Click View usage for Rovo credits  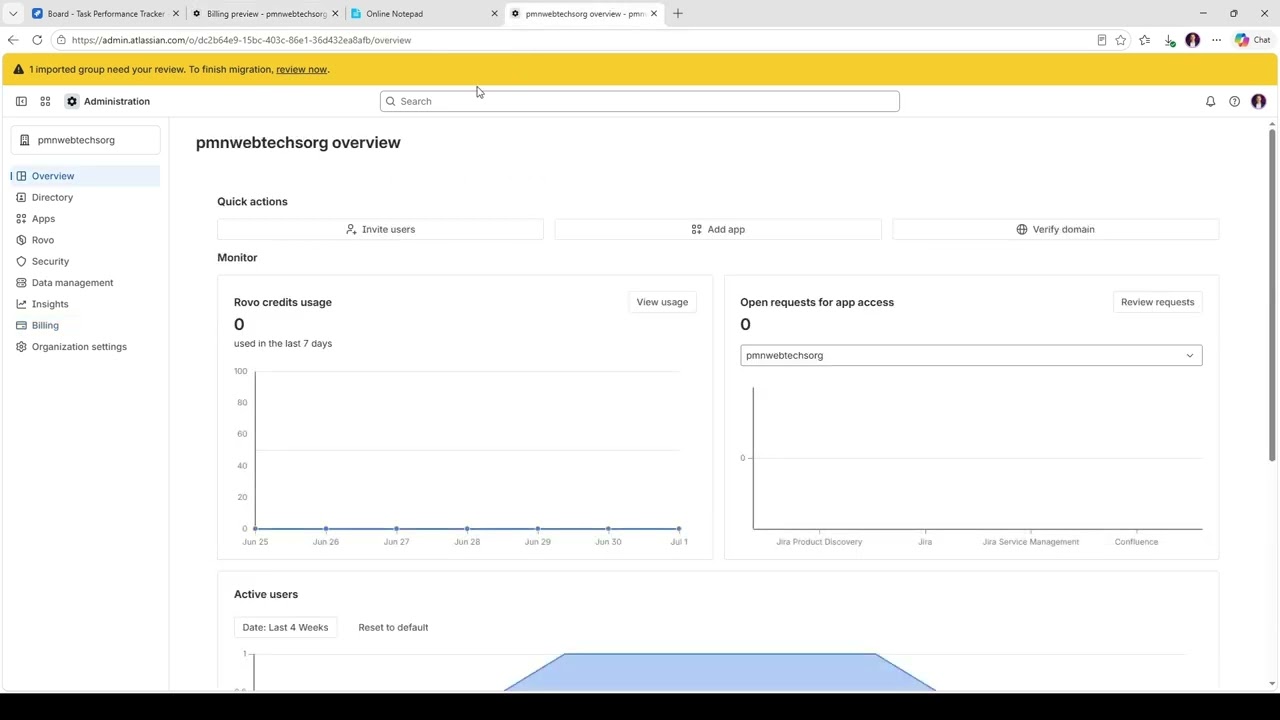click(662, 302)
